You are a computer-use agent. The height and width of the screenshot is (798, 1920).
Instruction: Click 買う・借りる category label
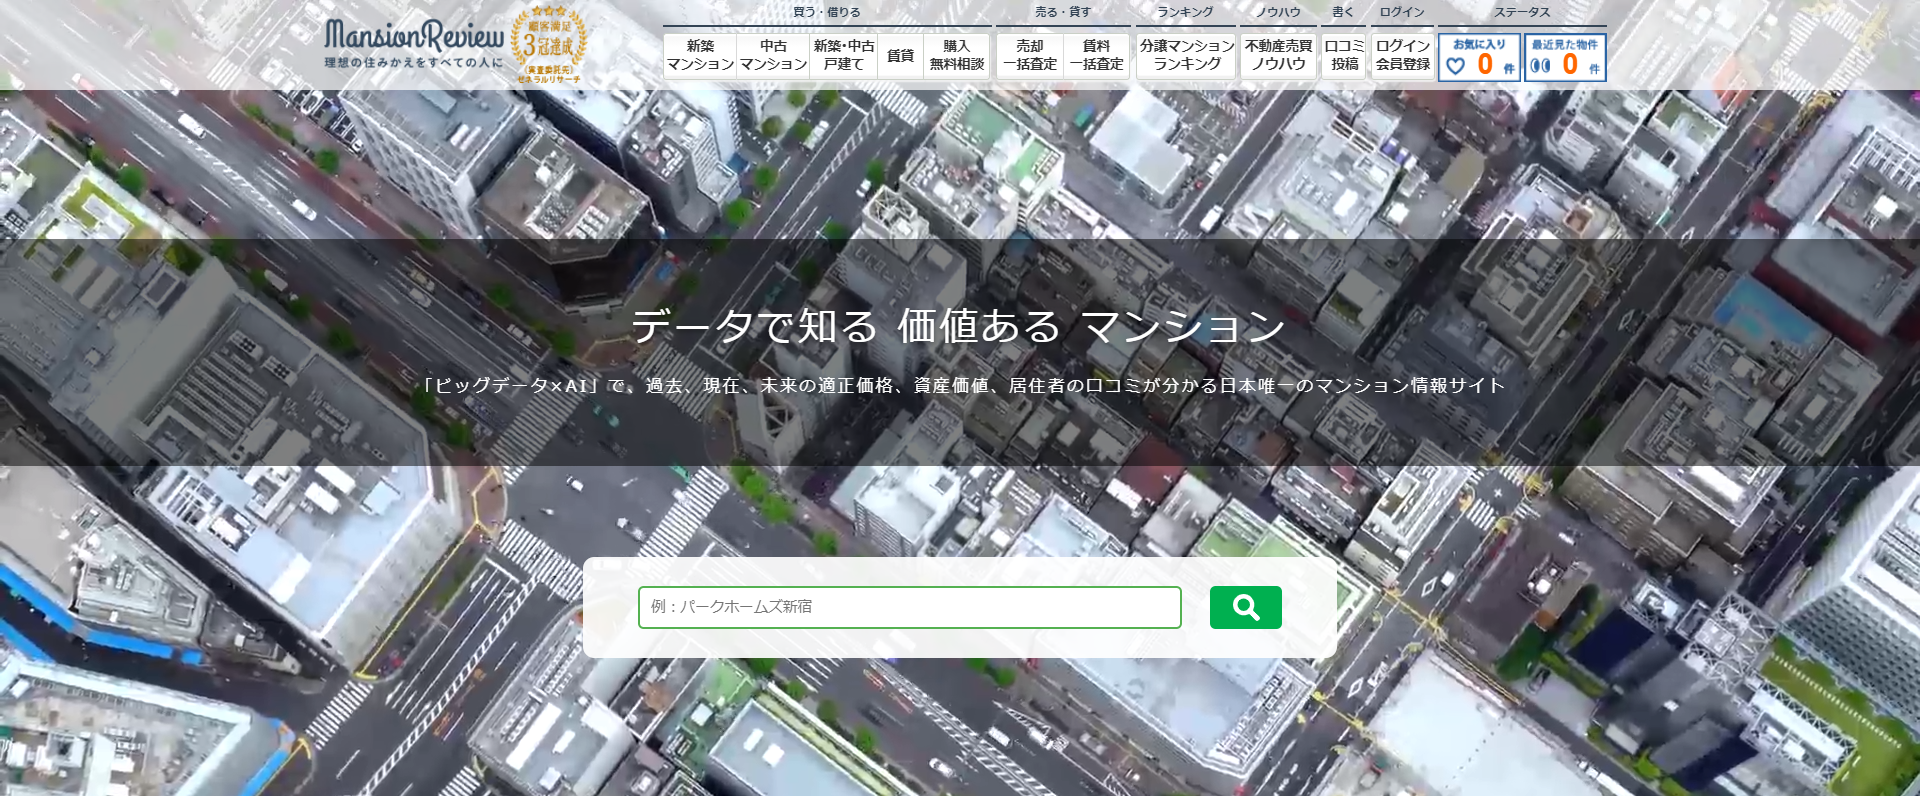[x=827, y=12]
